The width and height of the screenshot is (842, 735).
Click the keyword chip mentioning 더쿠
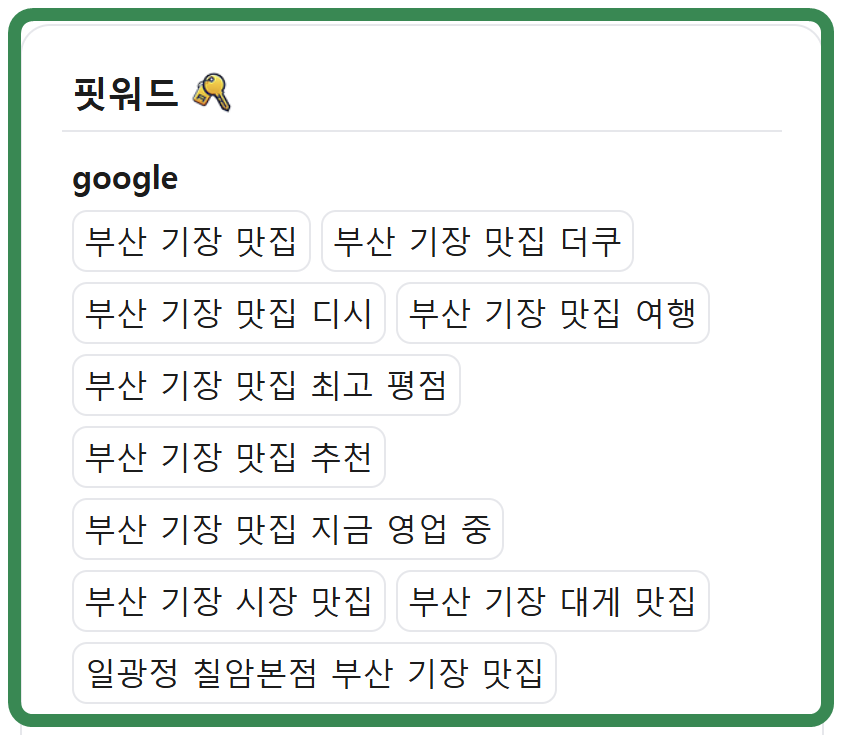click(x=477, y=242)
